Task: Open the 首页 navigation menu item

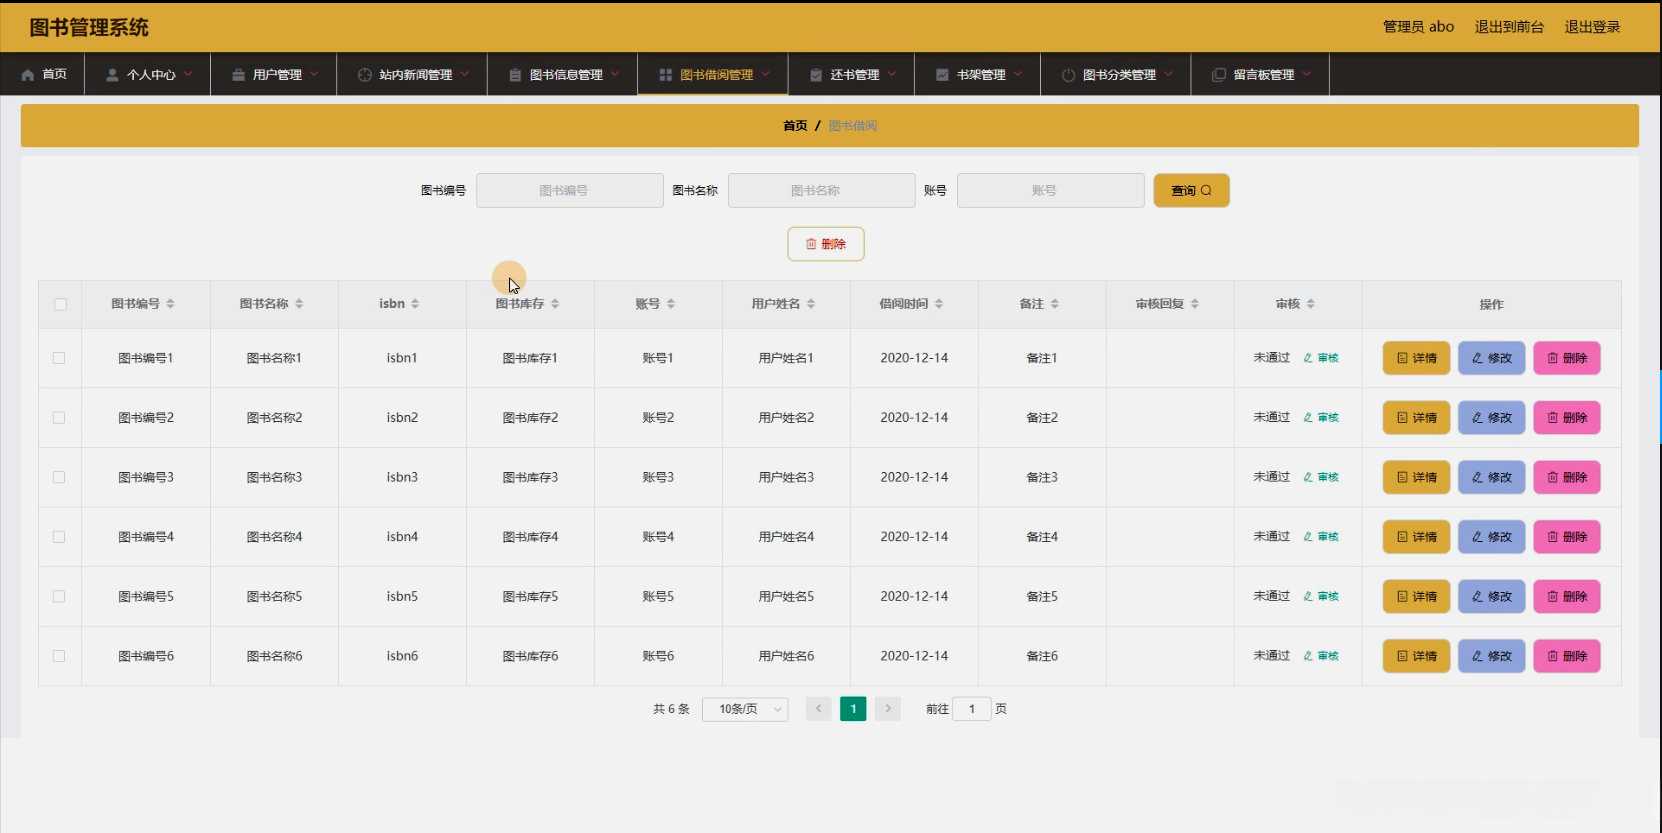Action: tap(43, 75)
